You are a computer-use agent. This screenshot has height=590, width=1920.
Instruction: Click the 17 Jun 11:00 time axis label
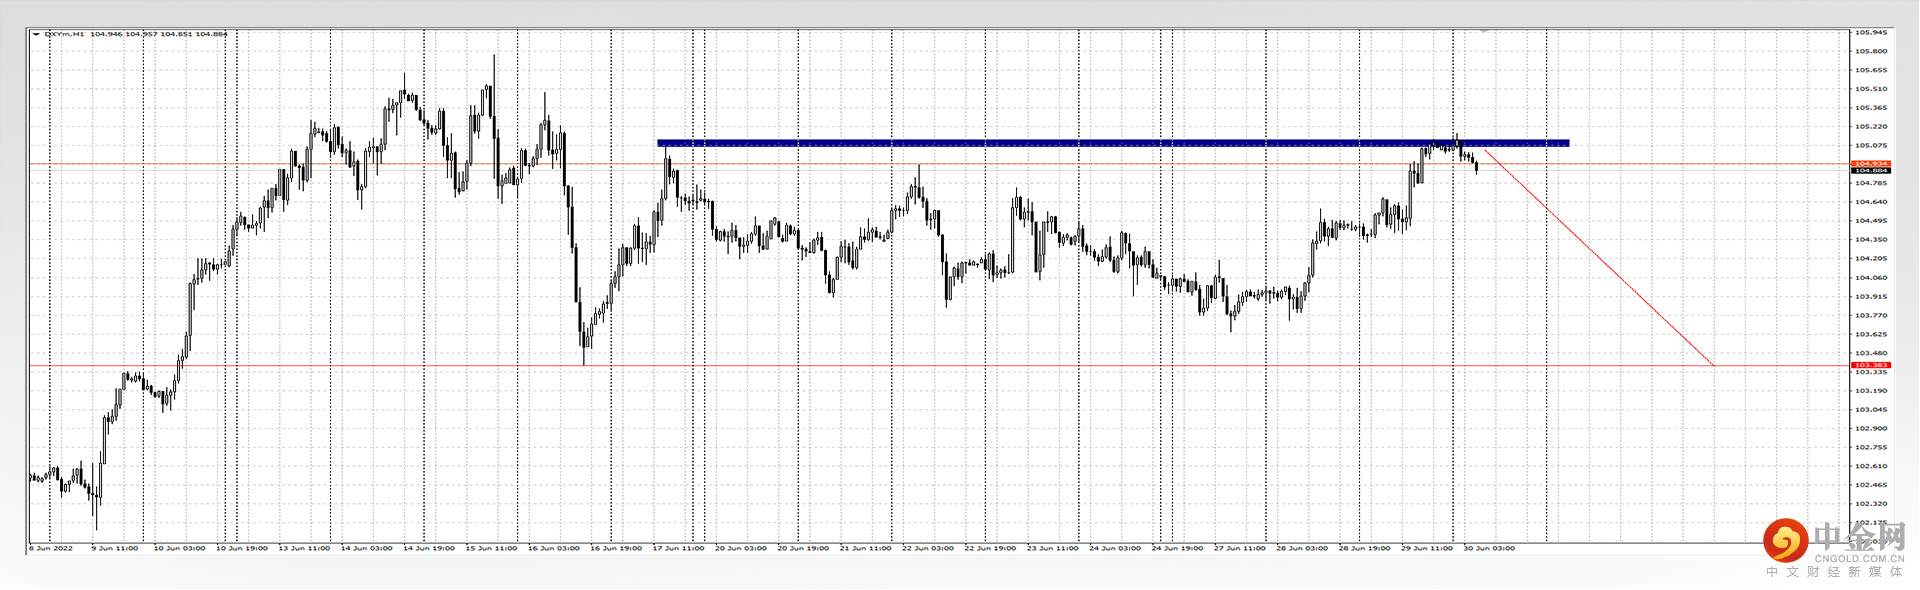(x=679, y=548)
